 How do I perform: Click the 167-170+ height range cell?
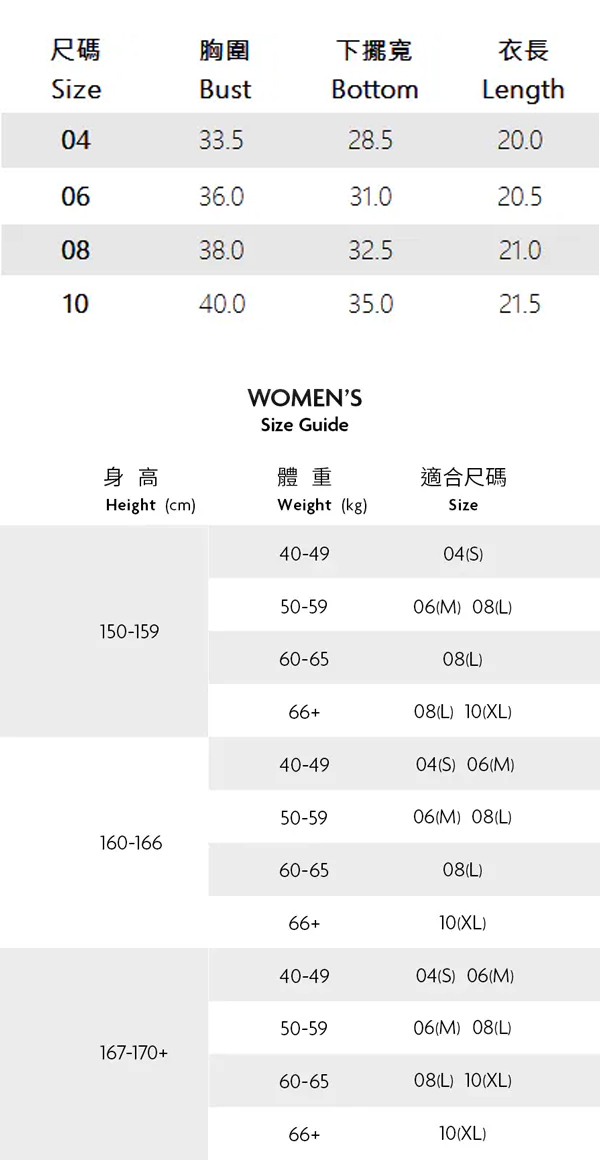134,1054
